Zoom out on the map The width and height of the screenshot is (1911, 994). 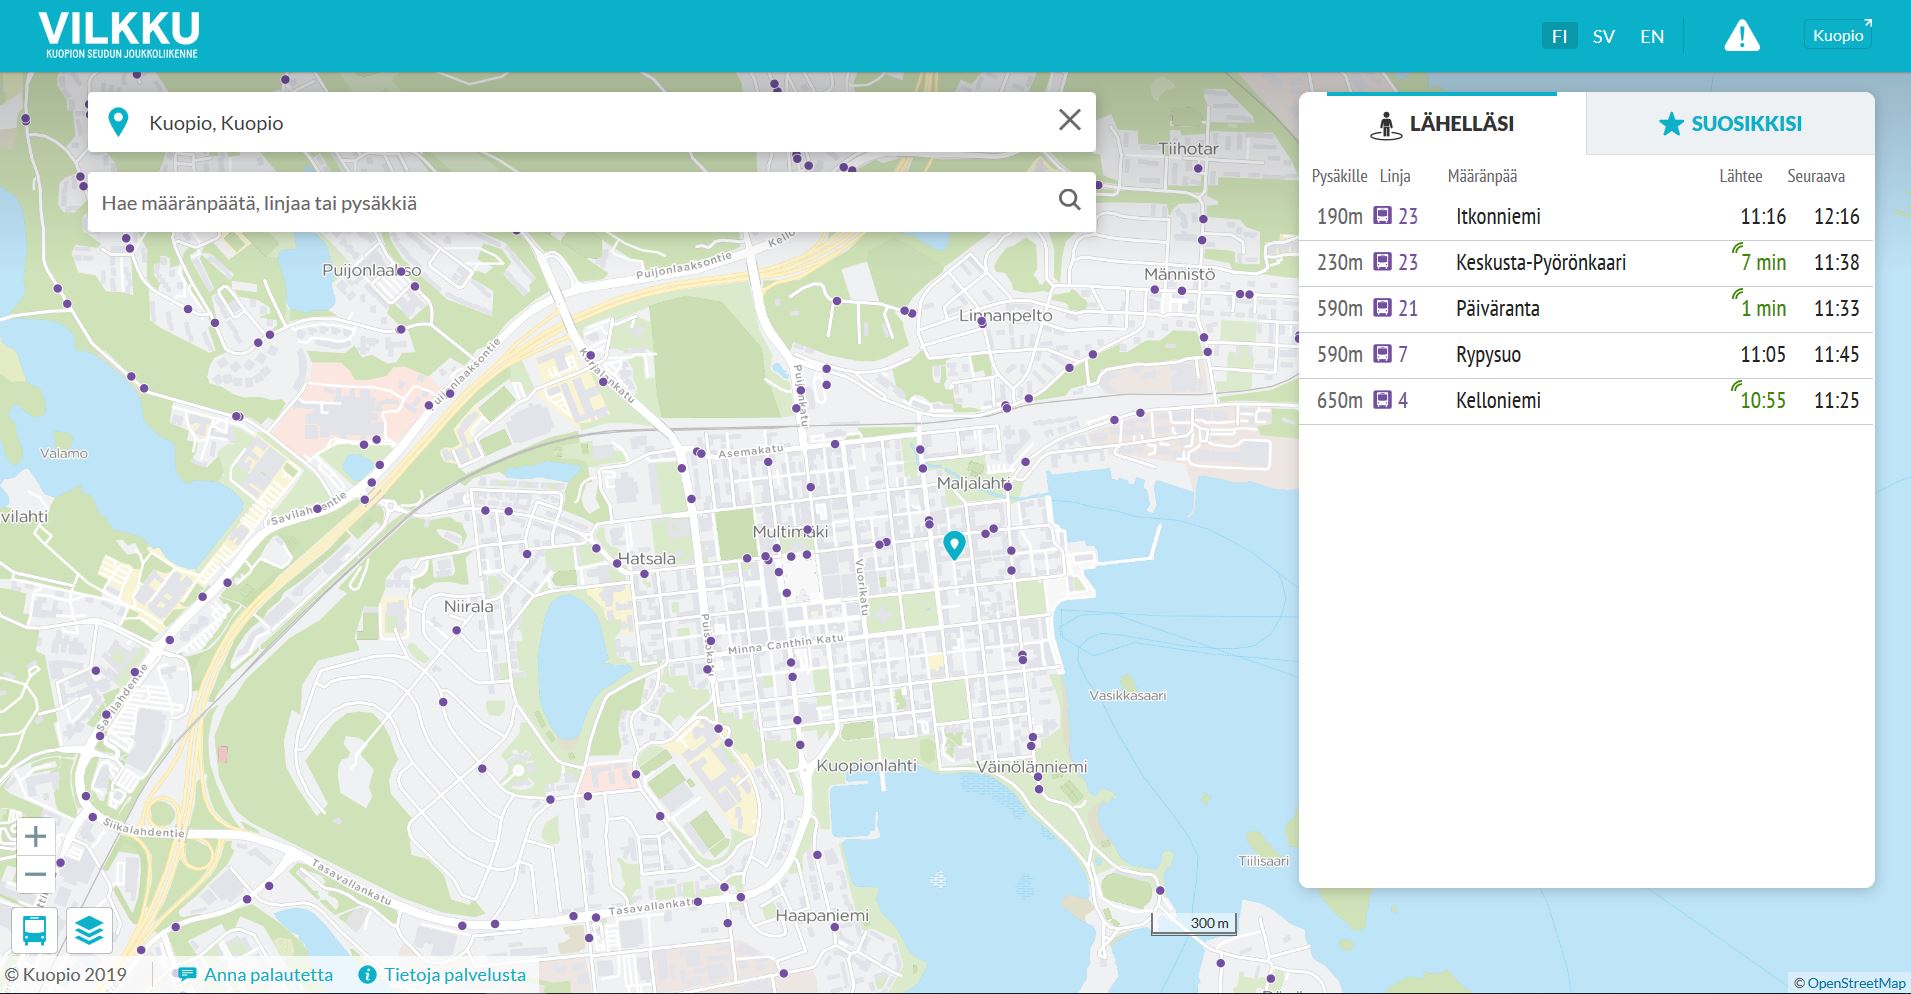pos(35,874)
